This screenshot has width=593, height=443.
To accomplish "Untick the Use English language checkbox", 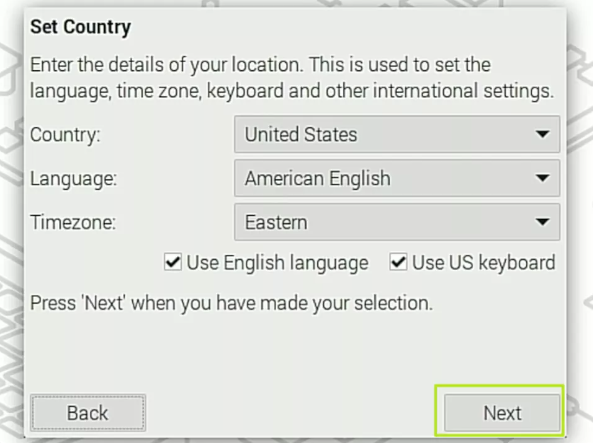I will [173, 262].
